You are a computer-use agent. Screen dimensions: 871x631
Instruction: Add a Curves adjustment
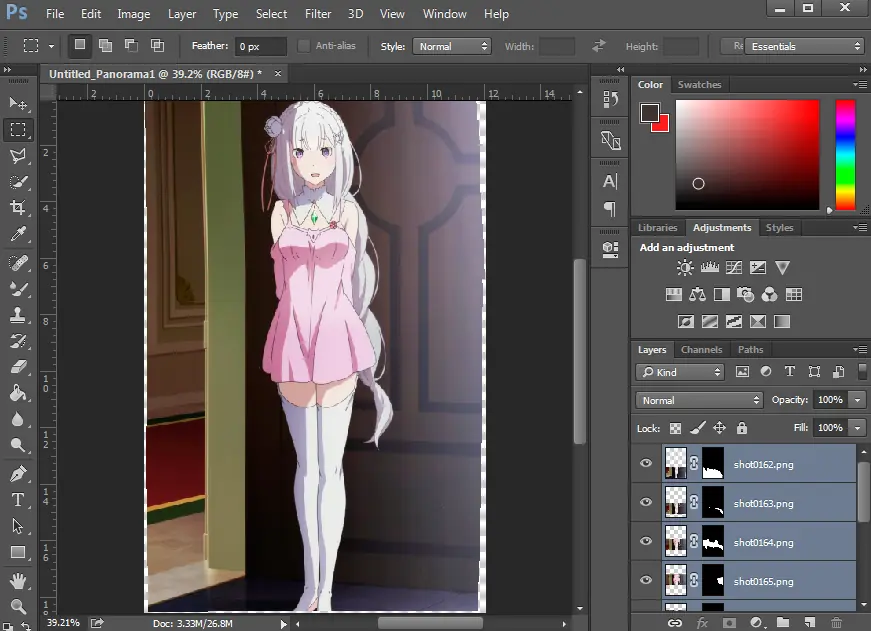(734, 268)
